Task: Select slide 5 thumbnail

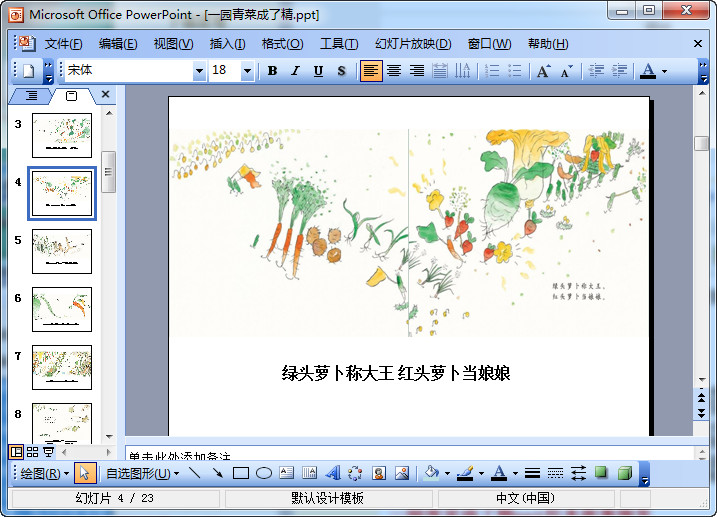Action: (62, 251)
